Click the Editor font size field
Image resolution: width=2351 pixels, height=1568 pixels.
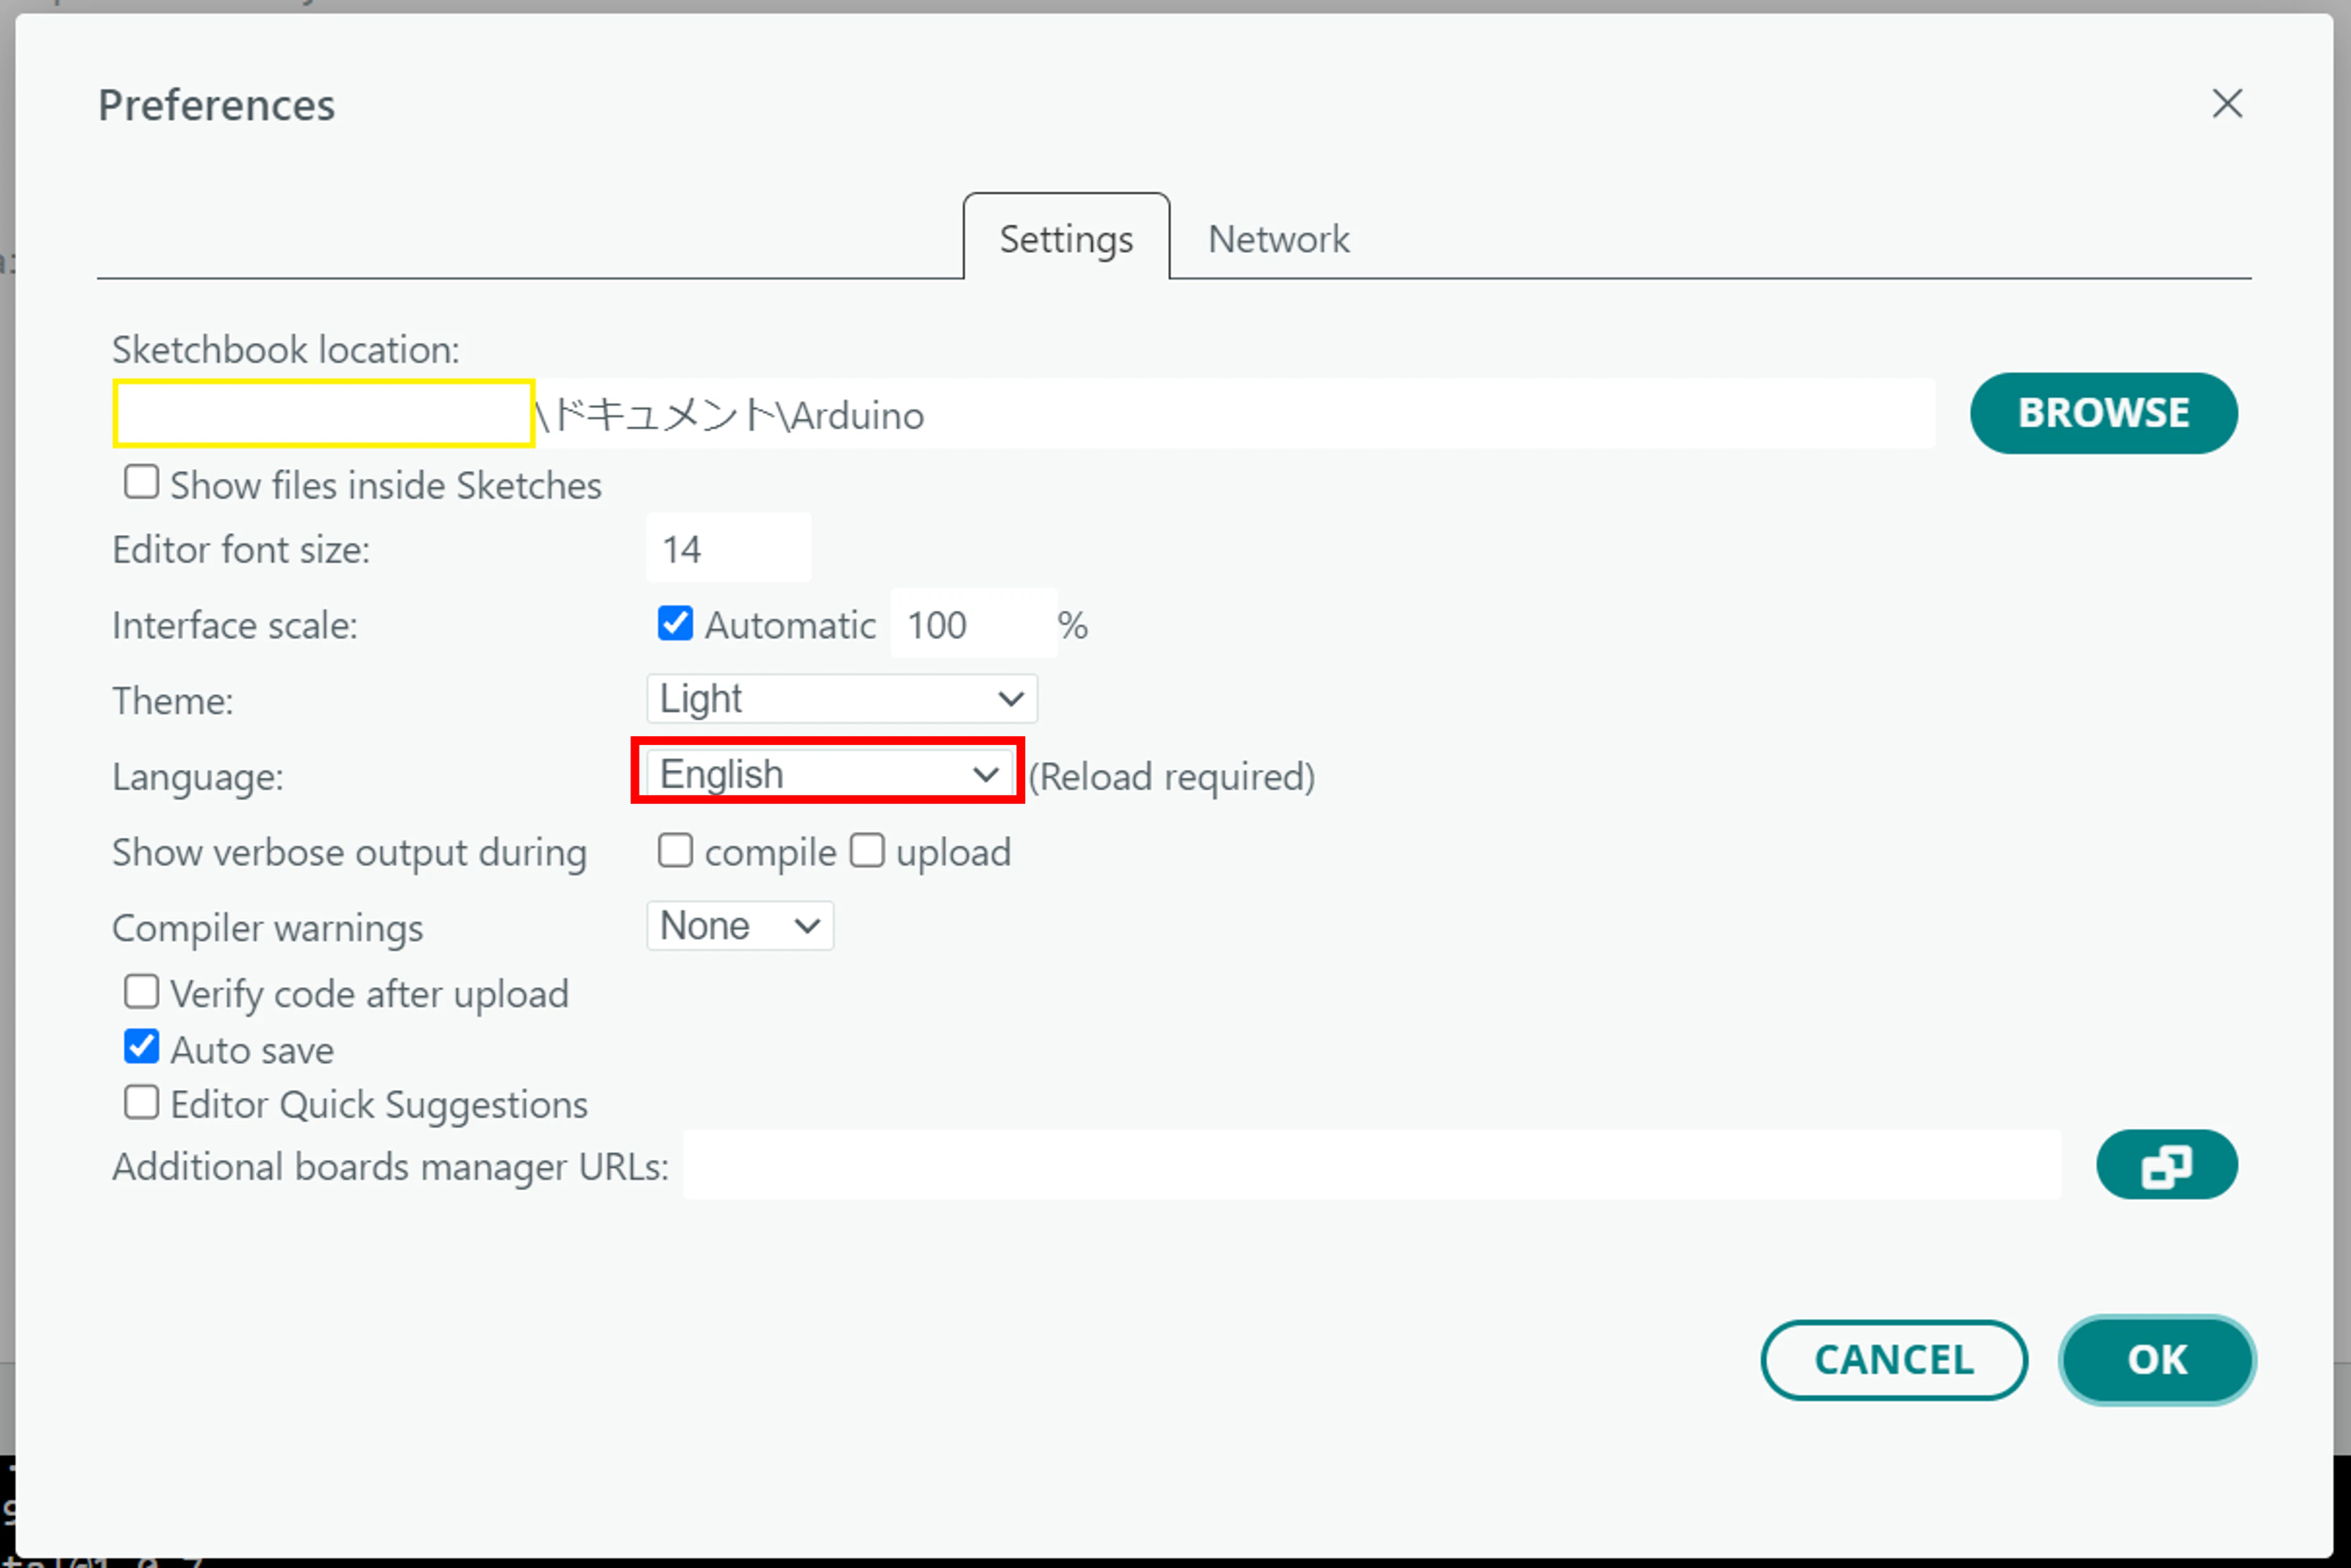point(729,549)
